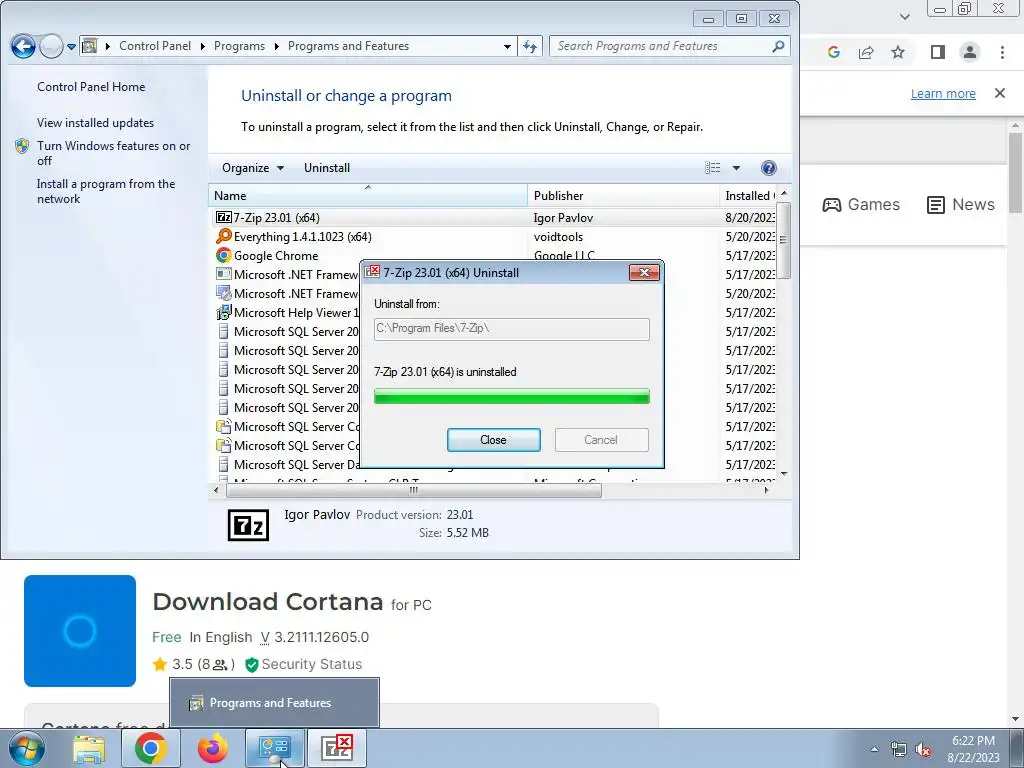Select Microsoft Help Viewer entry icon
This screenshot has width=1024, height=768.
point(223,312)
